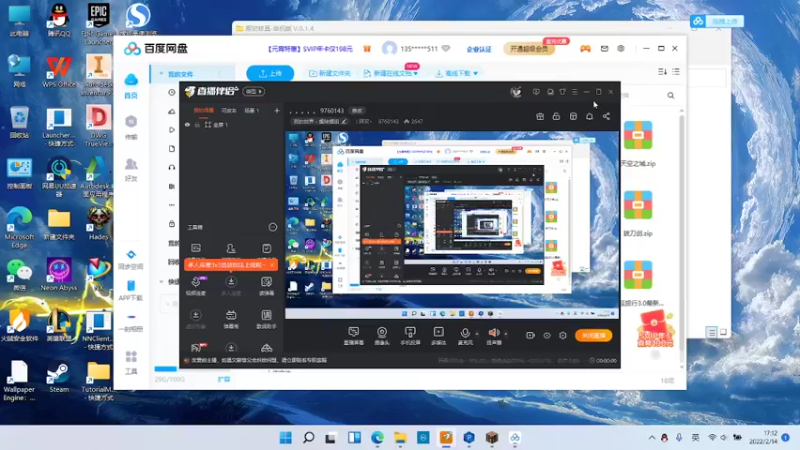Click the 企业认证 link
This screenshot has height=450, width=800.
[x=479, y=49]
